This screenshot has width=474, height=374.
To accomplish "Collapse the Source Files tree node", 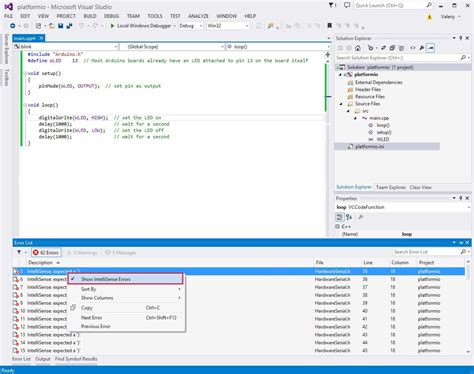I will 341,104.
